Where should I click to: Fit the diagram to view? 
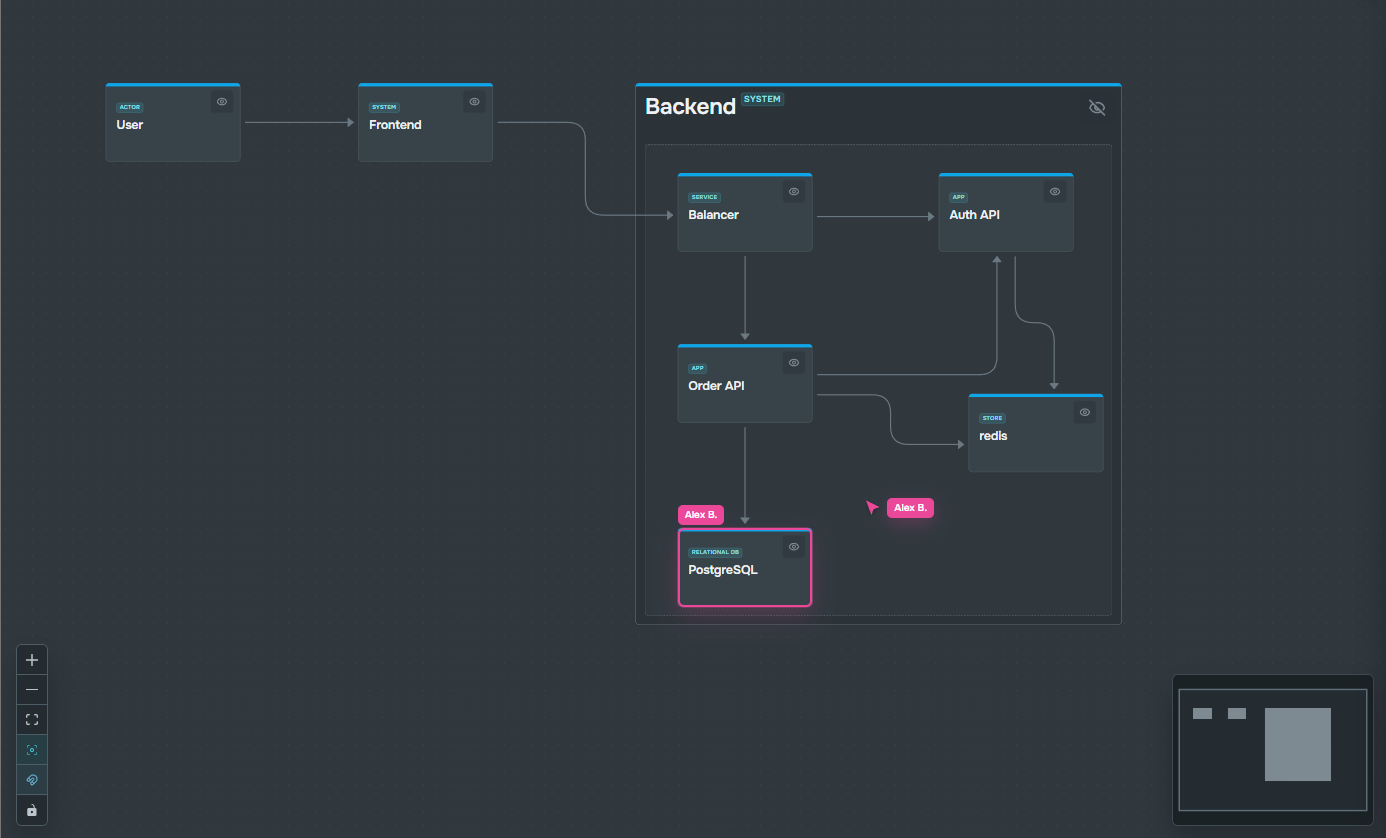(32, 720)
